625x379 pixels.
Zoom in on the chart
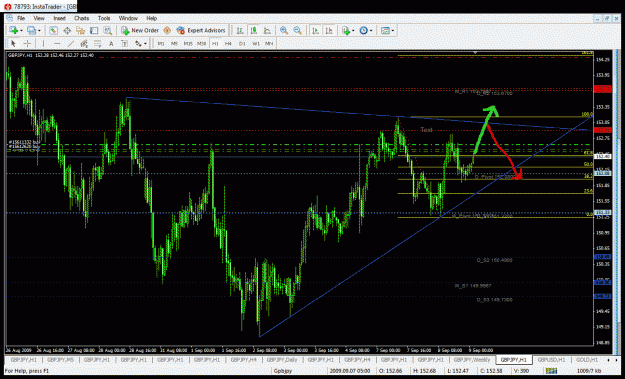[x=284, y=30]
